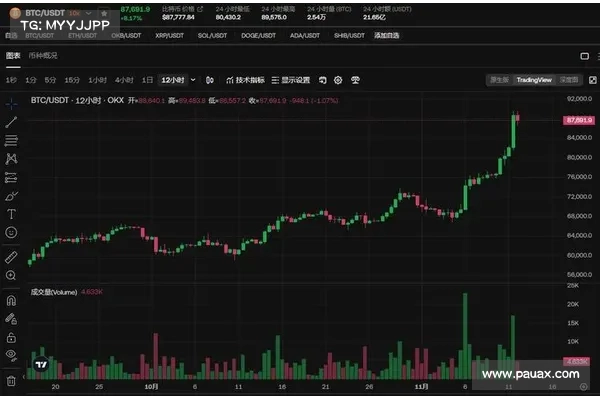Open 技术指标 indicators panel
The image size is (600, 400).
tap(245, 80)
